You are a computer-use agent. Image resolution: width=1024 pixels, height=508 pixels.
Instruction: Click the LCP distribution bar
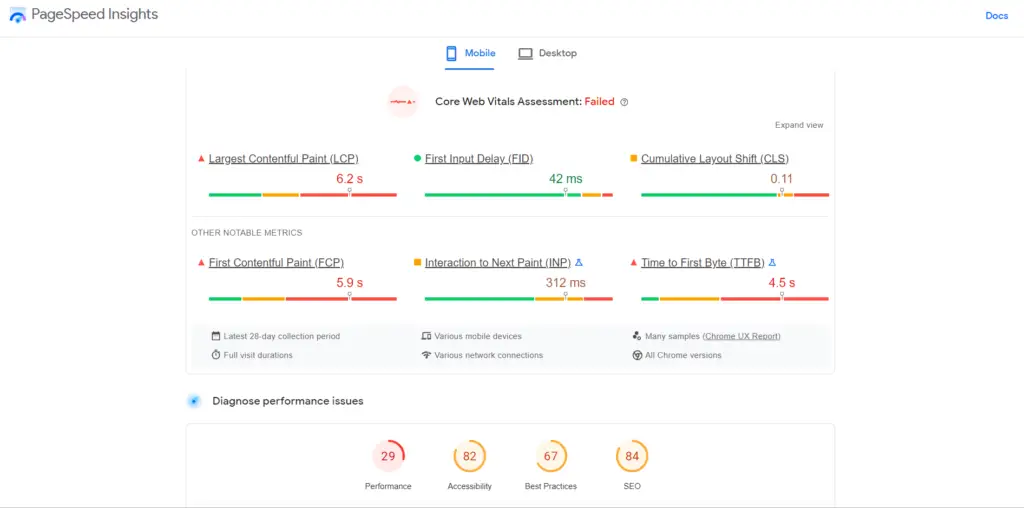pyautogui.click(x=302, y=195)
